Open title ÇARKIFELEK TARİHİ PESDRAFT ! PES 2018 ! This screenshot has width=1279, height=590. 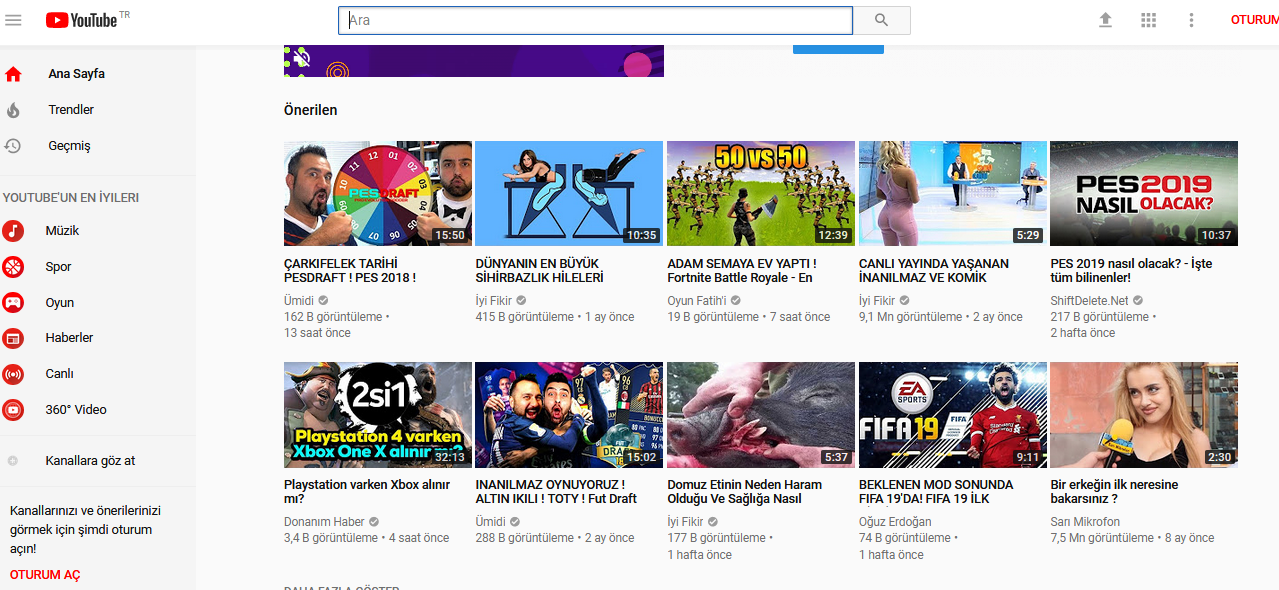tap(350, 271)
